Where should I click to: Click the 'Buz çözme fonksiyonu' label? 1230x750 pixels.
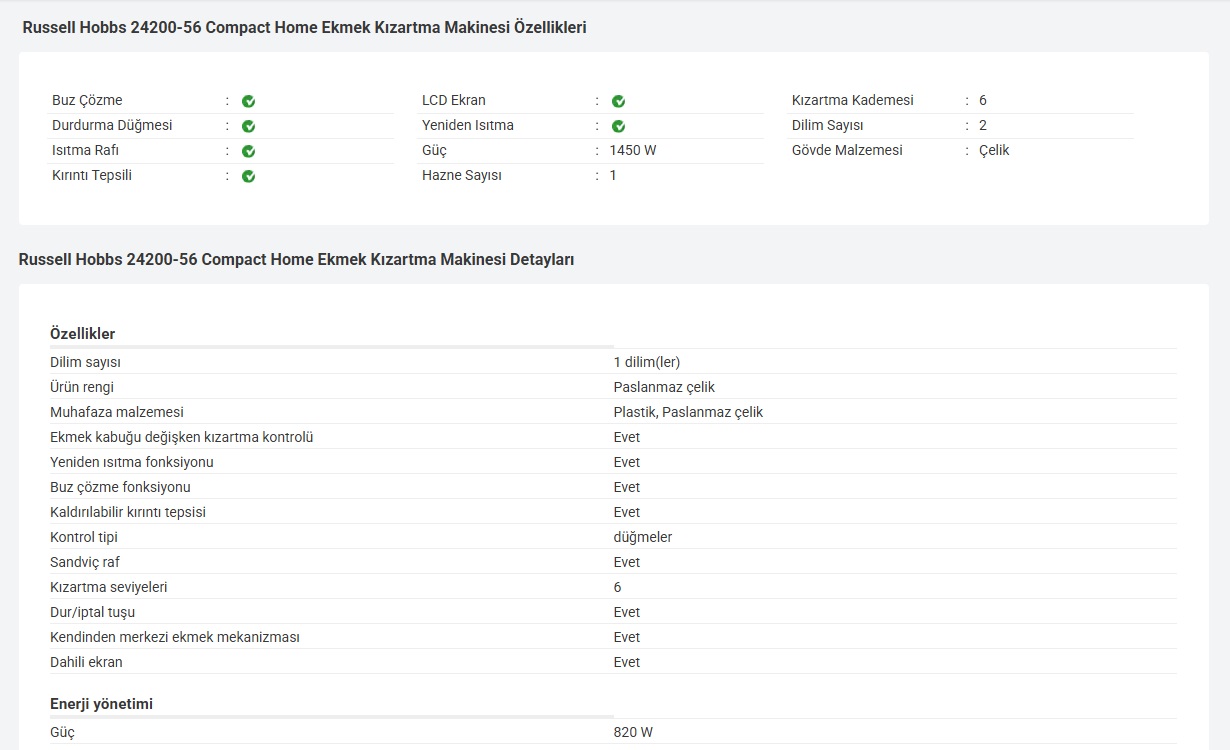coord(120,487)
